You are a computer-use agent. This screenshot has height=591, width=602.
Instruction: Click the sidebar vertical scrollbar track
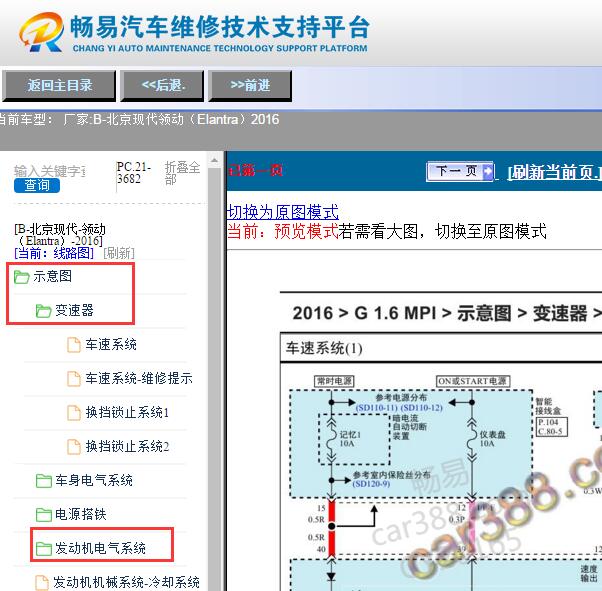214,379
